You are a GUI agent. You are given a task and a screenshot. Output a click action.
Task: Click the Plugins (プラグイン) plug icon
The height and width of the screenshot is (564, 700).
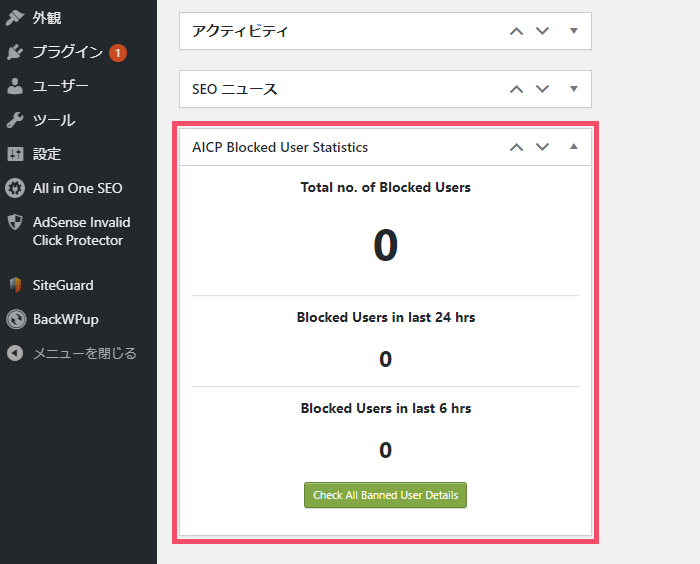[x=15, y=52]
